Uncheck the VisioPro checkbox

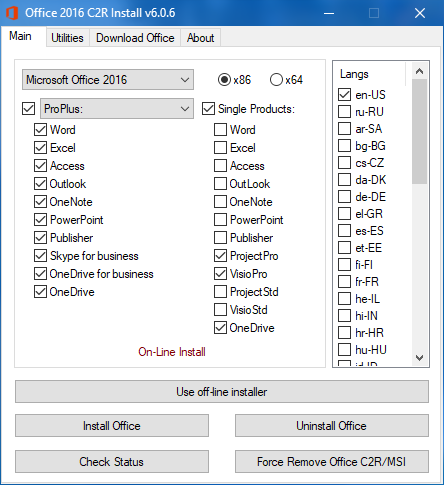pos(220,274)
